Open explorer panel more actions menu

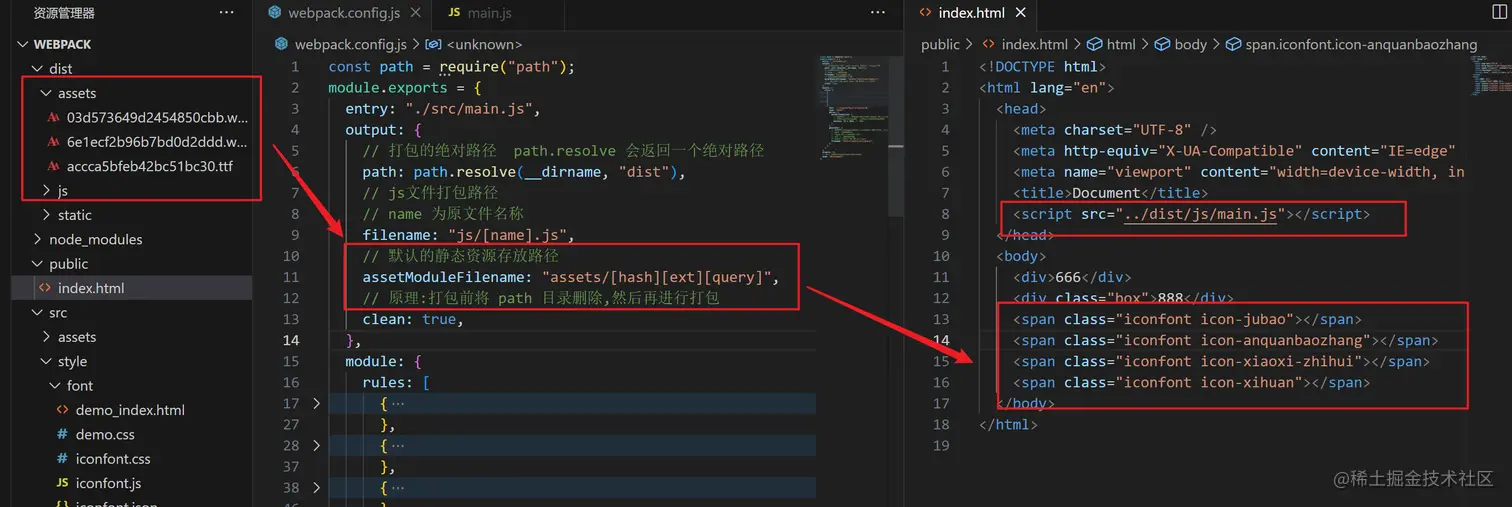[227, 13]
